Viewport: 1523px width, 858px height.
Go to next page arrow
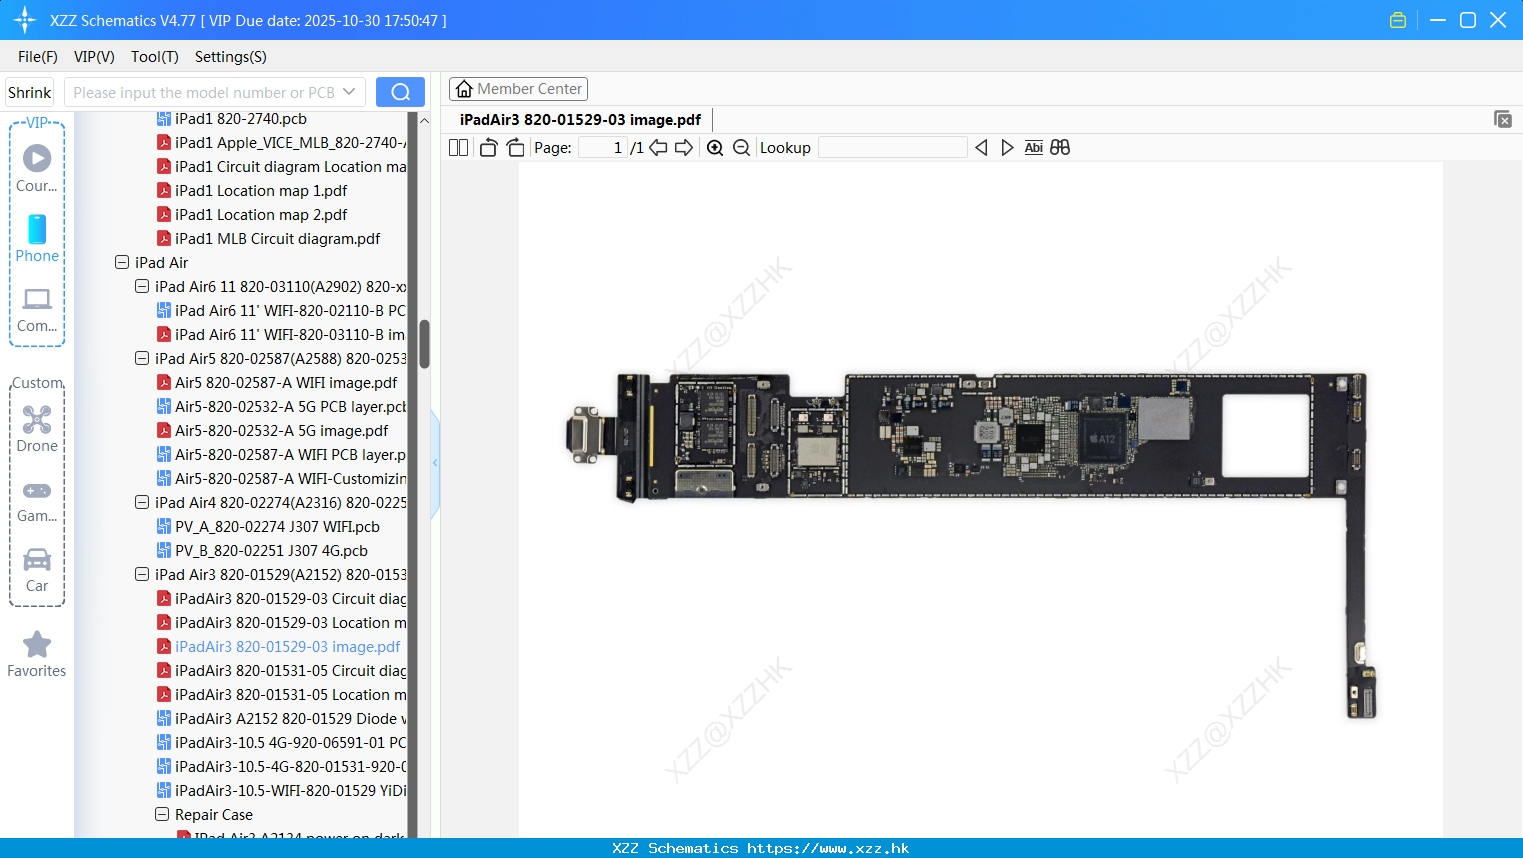684,148
